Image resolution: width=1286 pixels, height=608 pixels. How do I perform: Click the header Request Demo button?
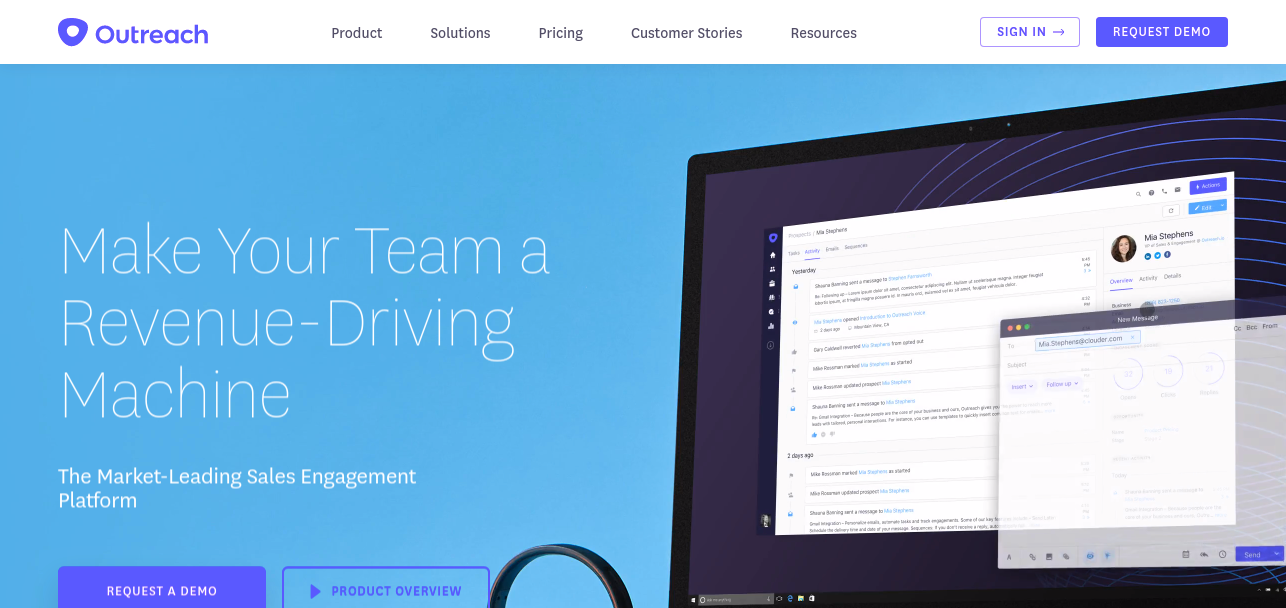tap(1162, 32)
